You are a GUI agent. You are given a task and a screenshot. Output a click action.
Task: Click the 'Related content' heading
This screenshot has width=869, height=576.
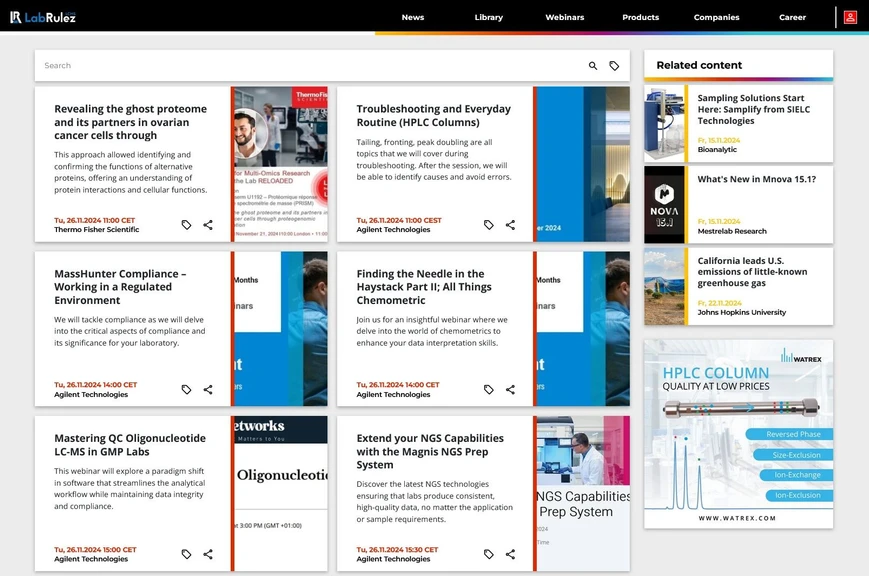[x=699, y=65]
